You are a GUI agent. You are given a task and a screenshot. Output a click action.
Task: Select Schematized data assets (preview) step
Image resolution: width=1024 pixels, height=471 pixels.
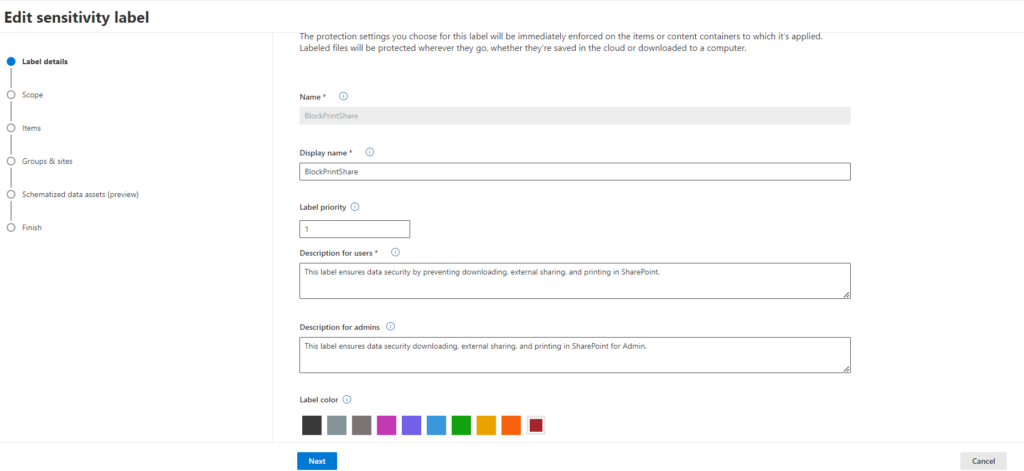point(80,194)
